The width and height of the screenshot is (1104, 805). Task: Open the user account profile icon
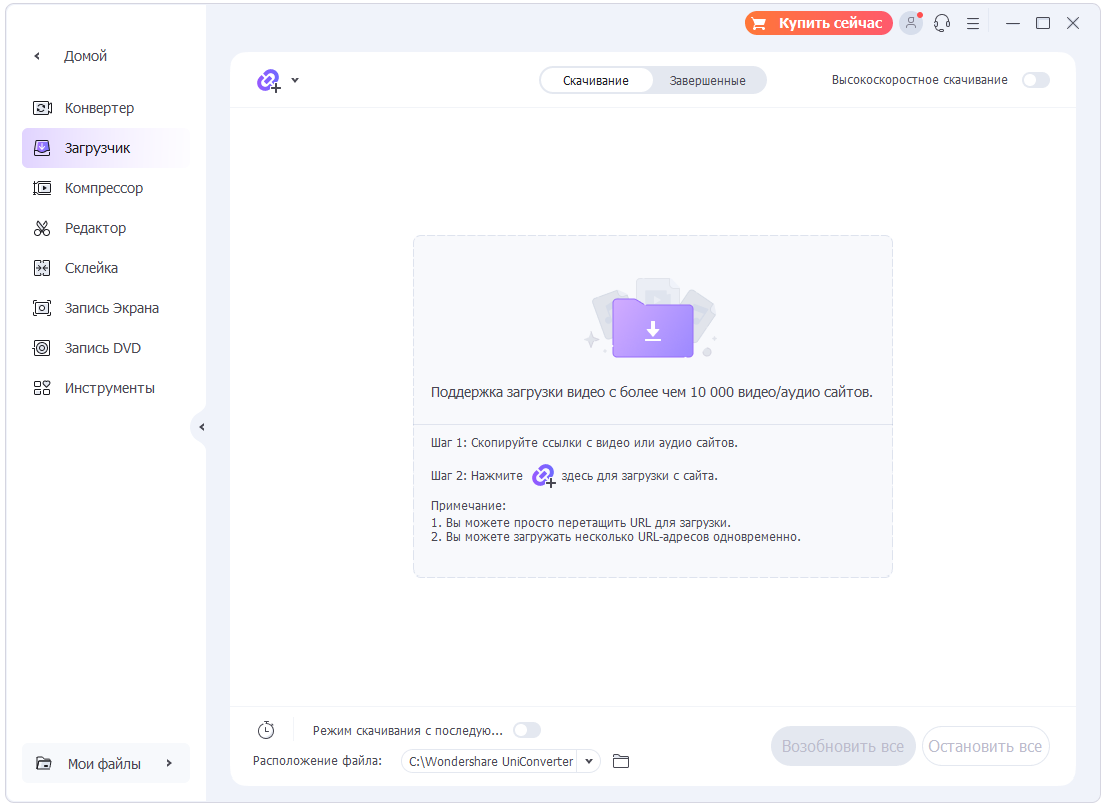[x=911, y=23]
